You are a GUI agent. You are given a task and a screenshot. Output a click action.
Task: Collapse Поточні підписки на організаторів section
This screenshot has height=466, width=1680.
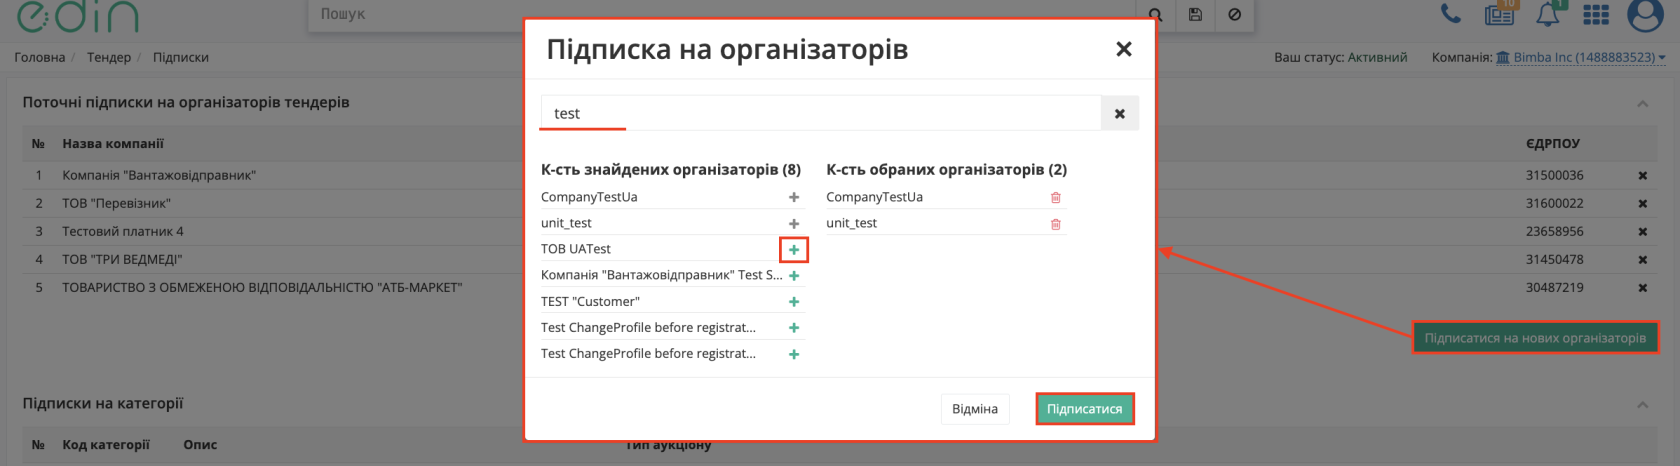tap(1642, 103)
